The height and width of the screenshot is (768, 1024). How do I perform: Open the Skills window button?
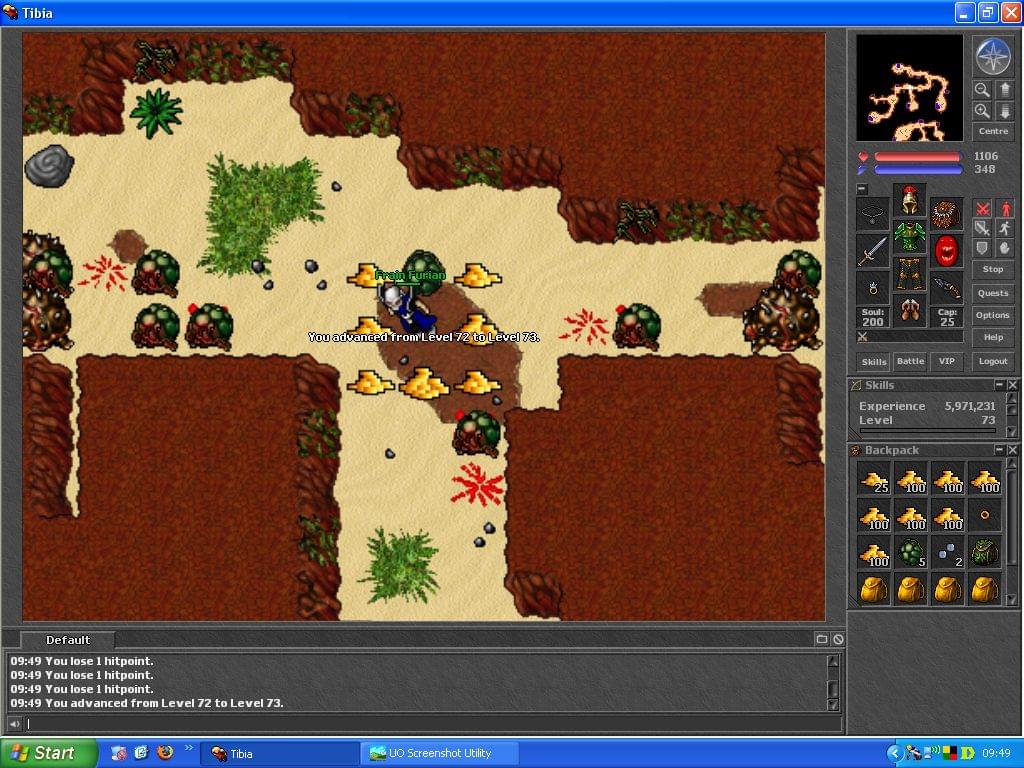pyautogui.click(x=874, y=361)
